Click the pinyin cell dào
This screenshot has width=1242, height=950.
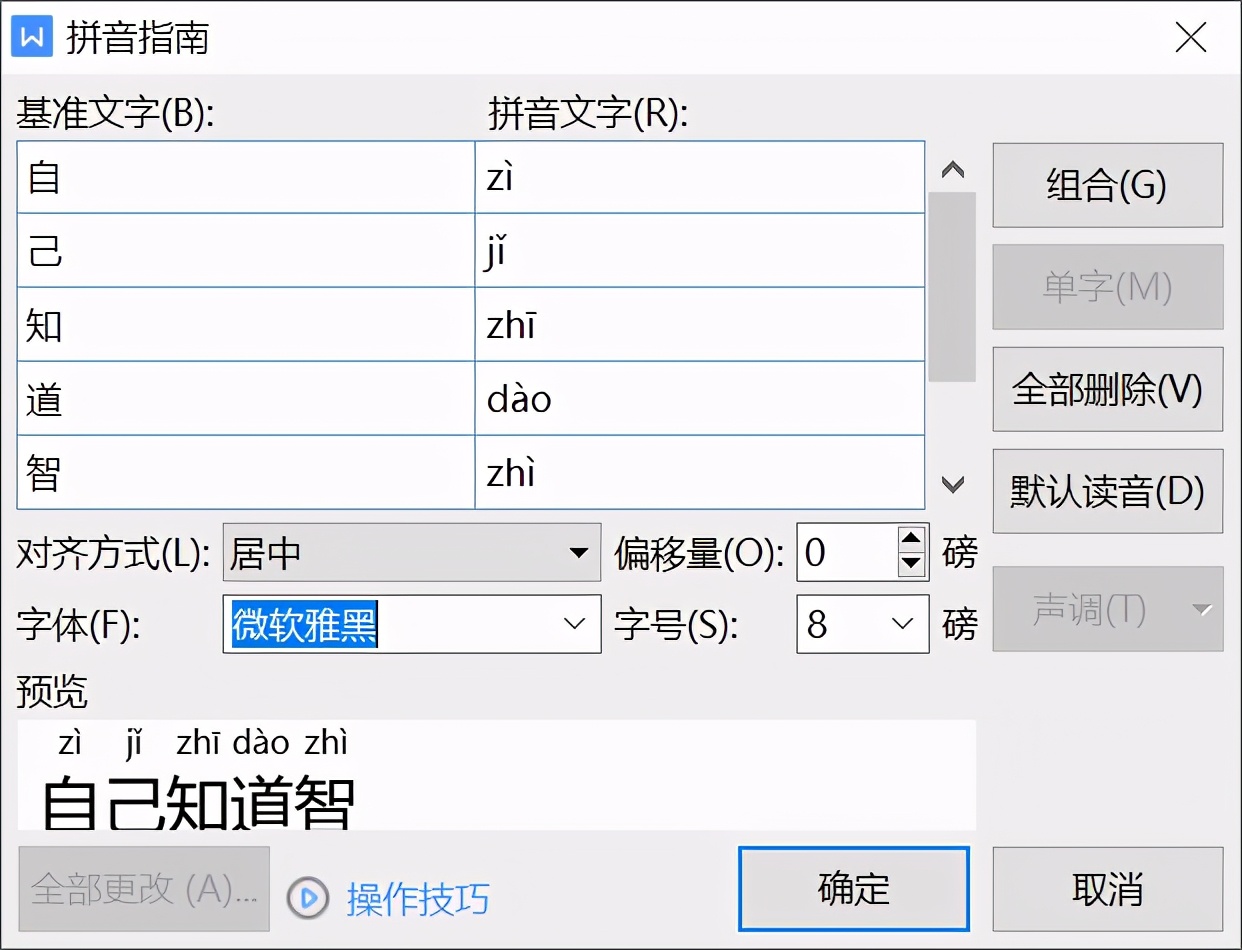700,399
